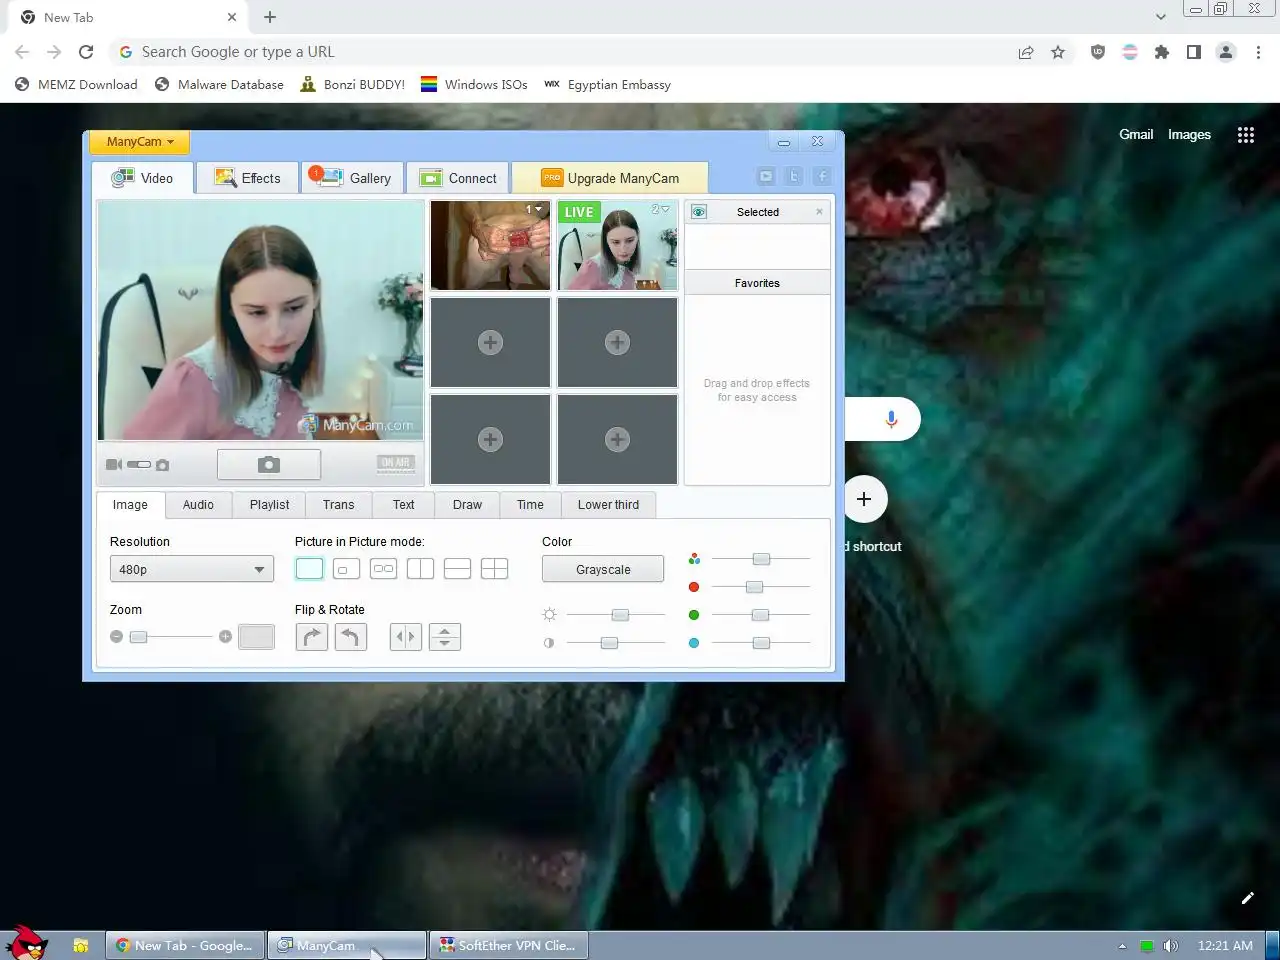Select four-quadrant picture mode

(494, 569)
